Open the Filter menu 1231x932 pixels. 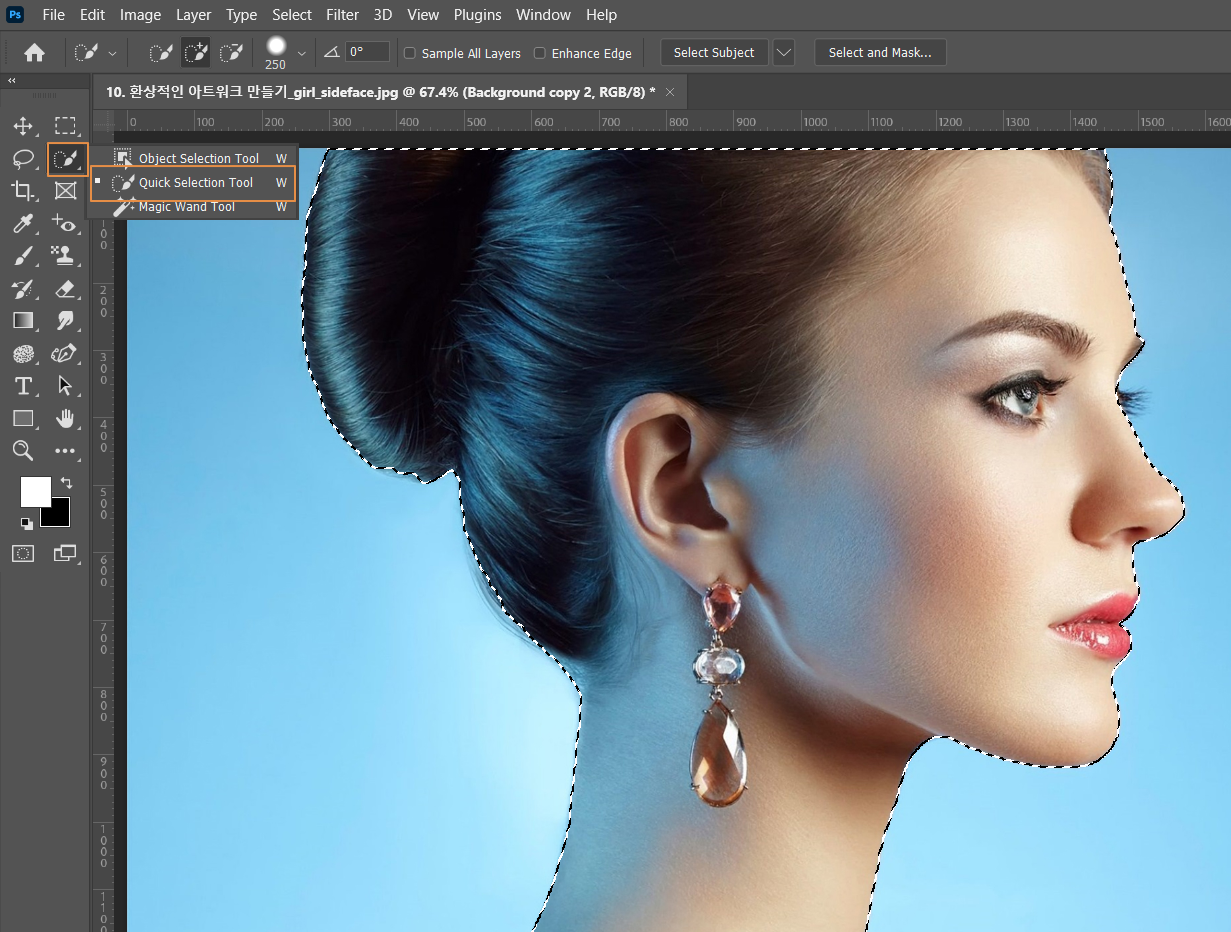[x=342, y=15]
